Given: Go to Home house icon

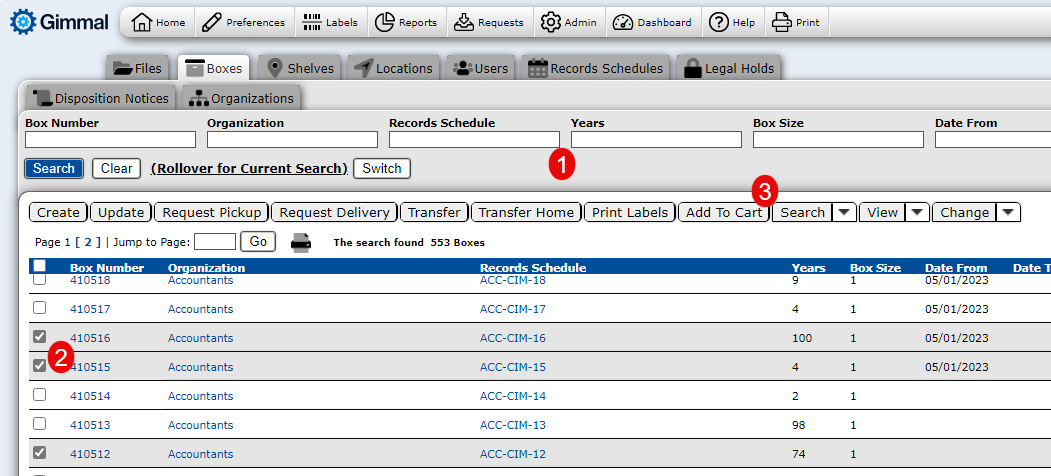Looking at the screenshot, I should tap(143, 22).
